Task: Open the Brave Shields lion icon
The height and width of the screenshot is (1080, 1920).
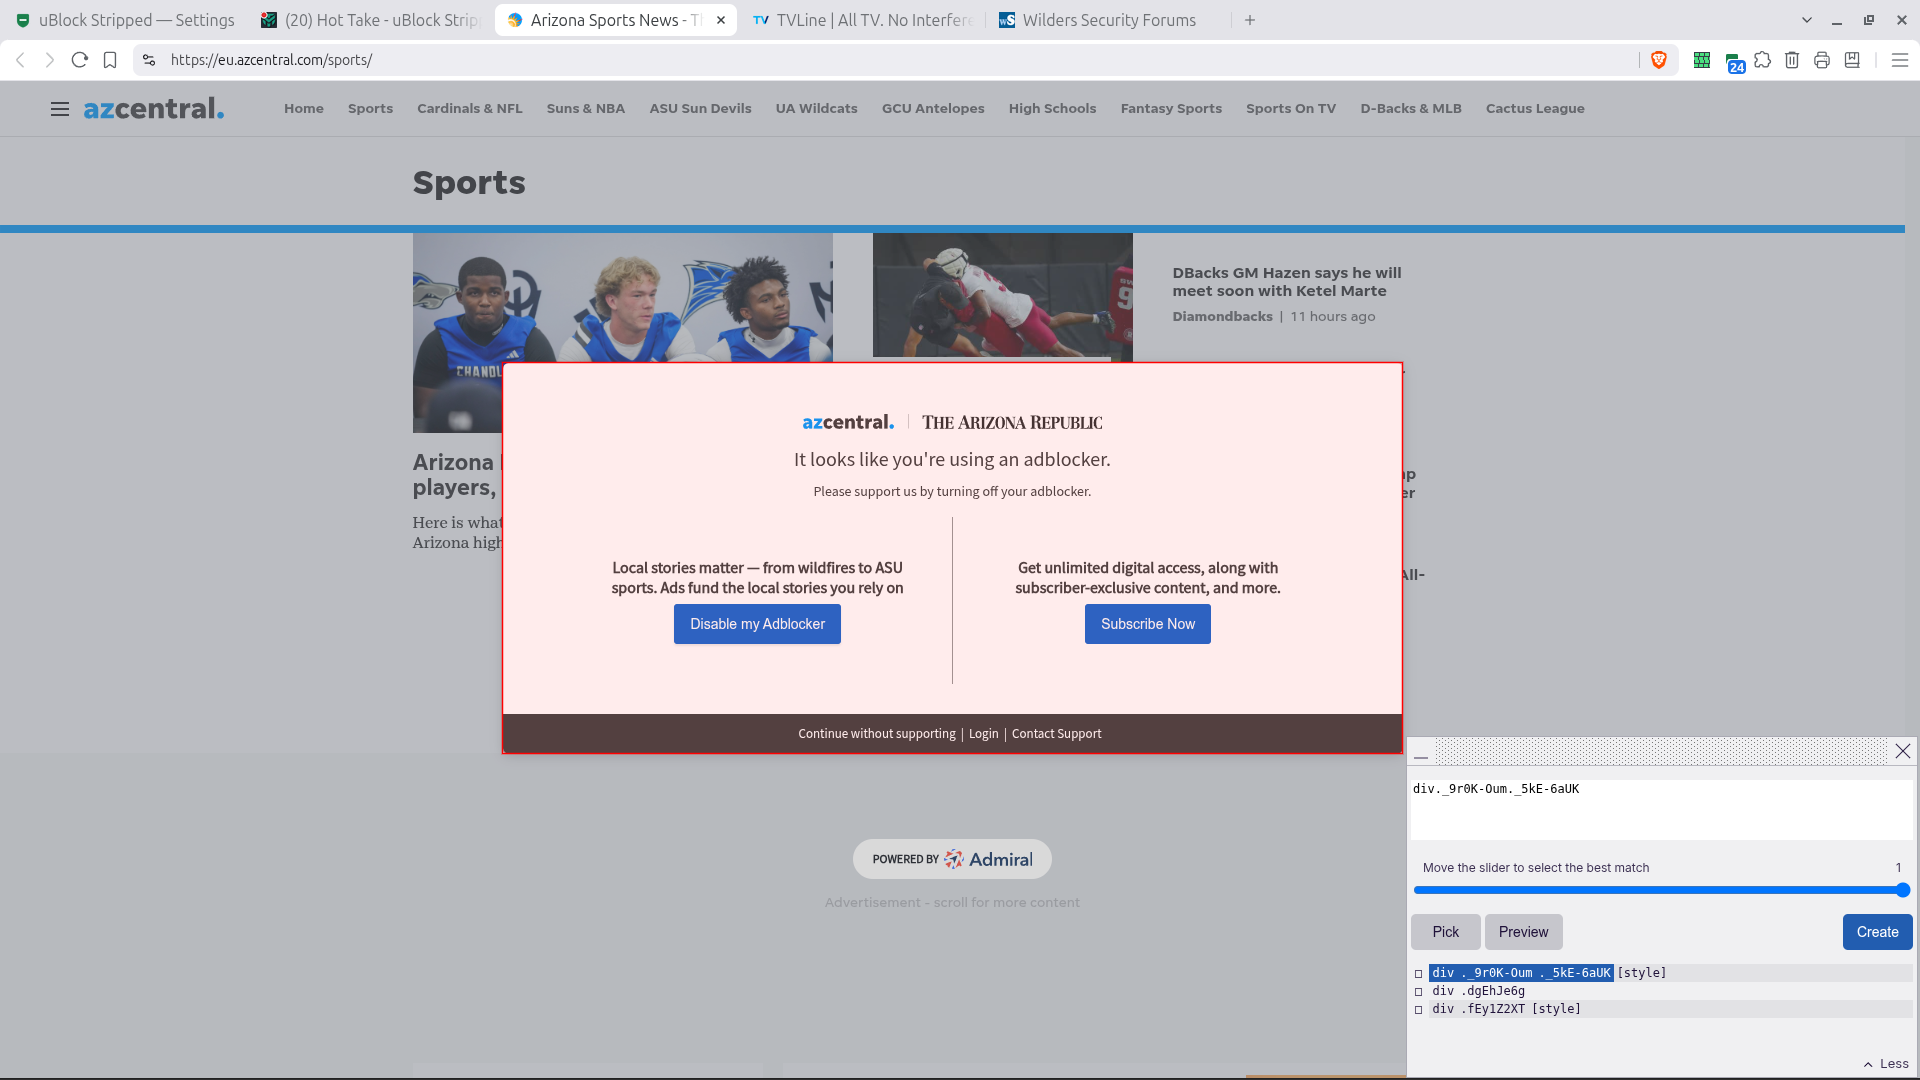Action: click(x=1659, y=60)
